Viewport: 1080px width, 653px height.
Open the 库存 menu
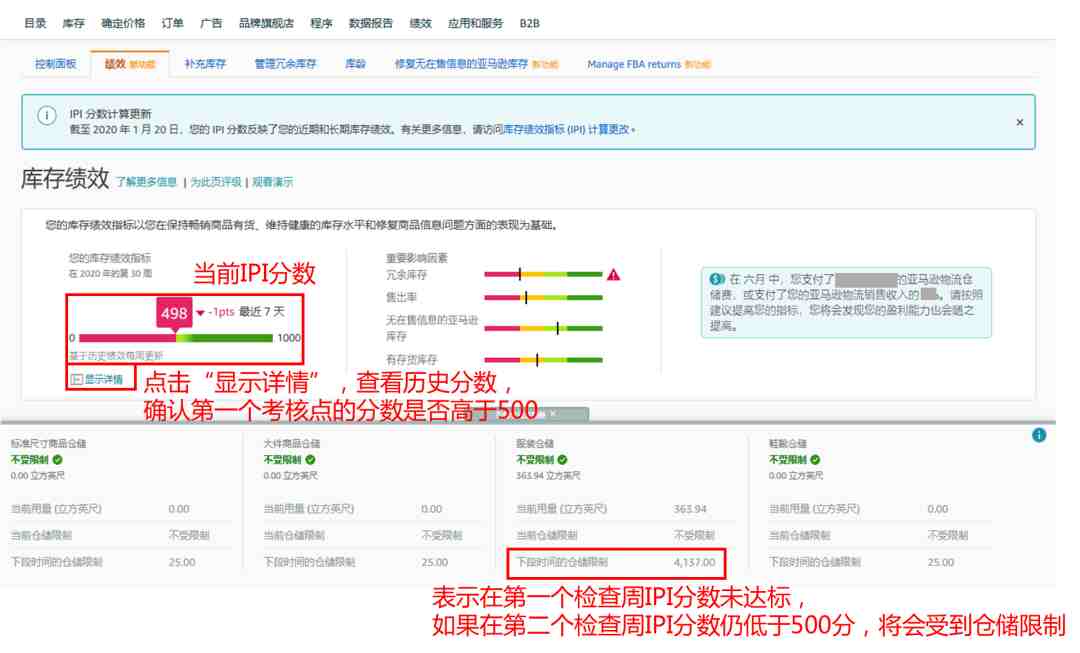click(x=73, y=23)
